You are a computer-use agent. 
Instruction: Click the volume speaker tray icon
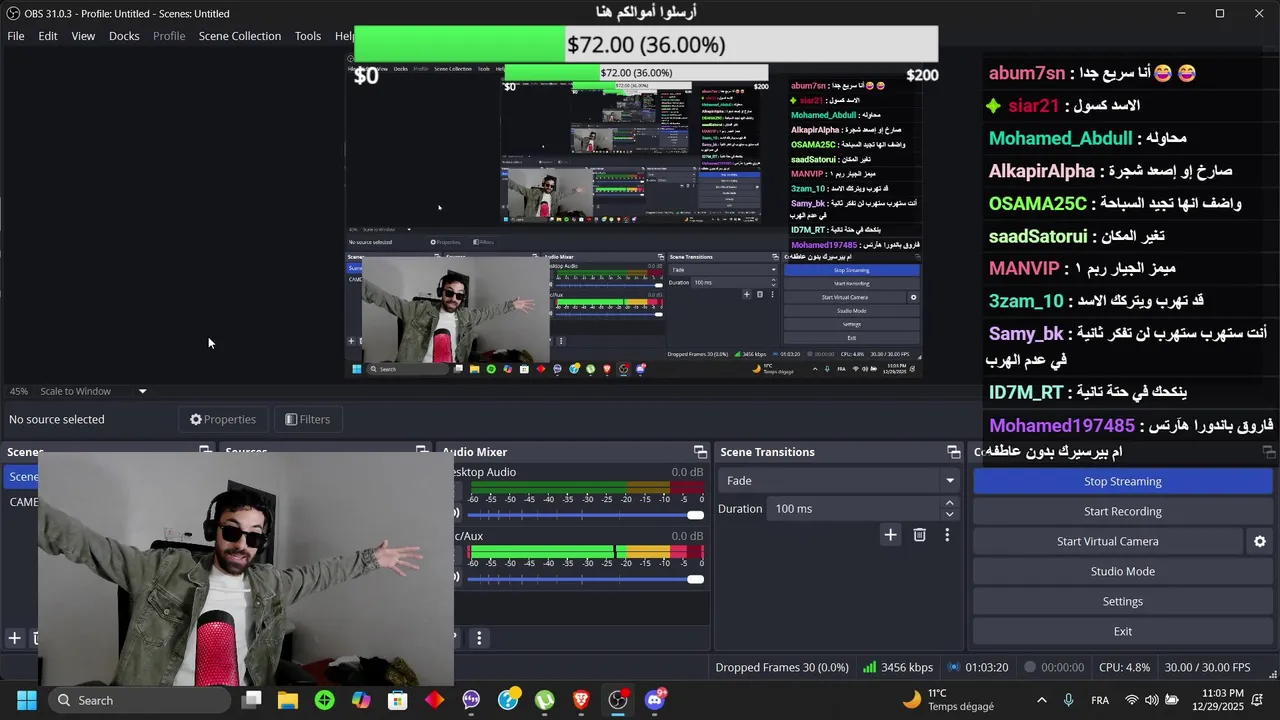tap(1151, 700)
